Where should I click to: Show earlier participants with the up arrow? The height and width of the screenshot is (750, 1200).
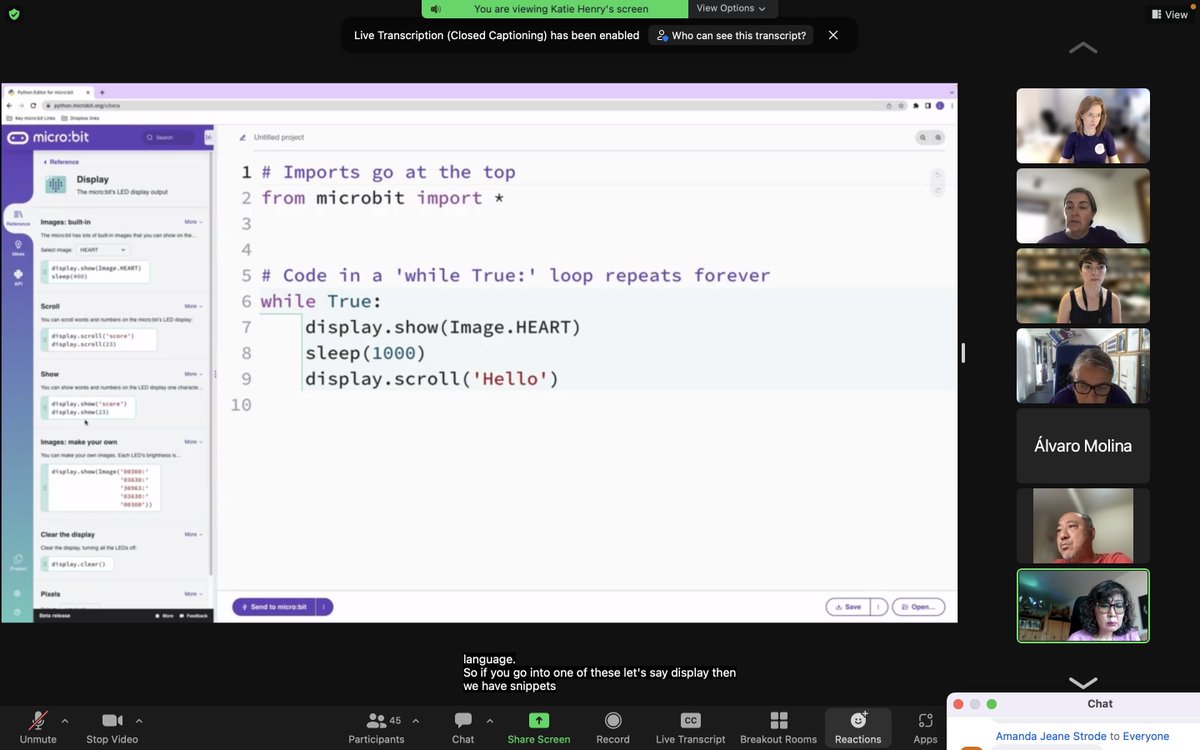(x=1083, y=48)
